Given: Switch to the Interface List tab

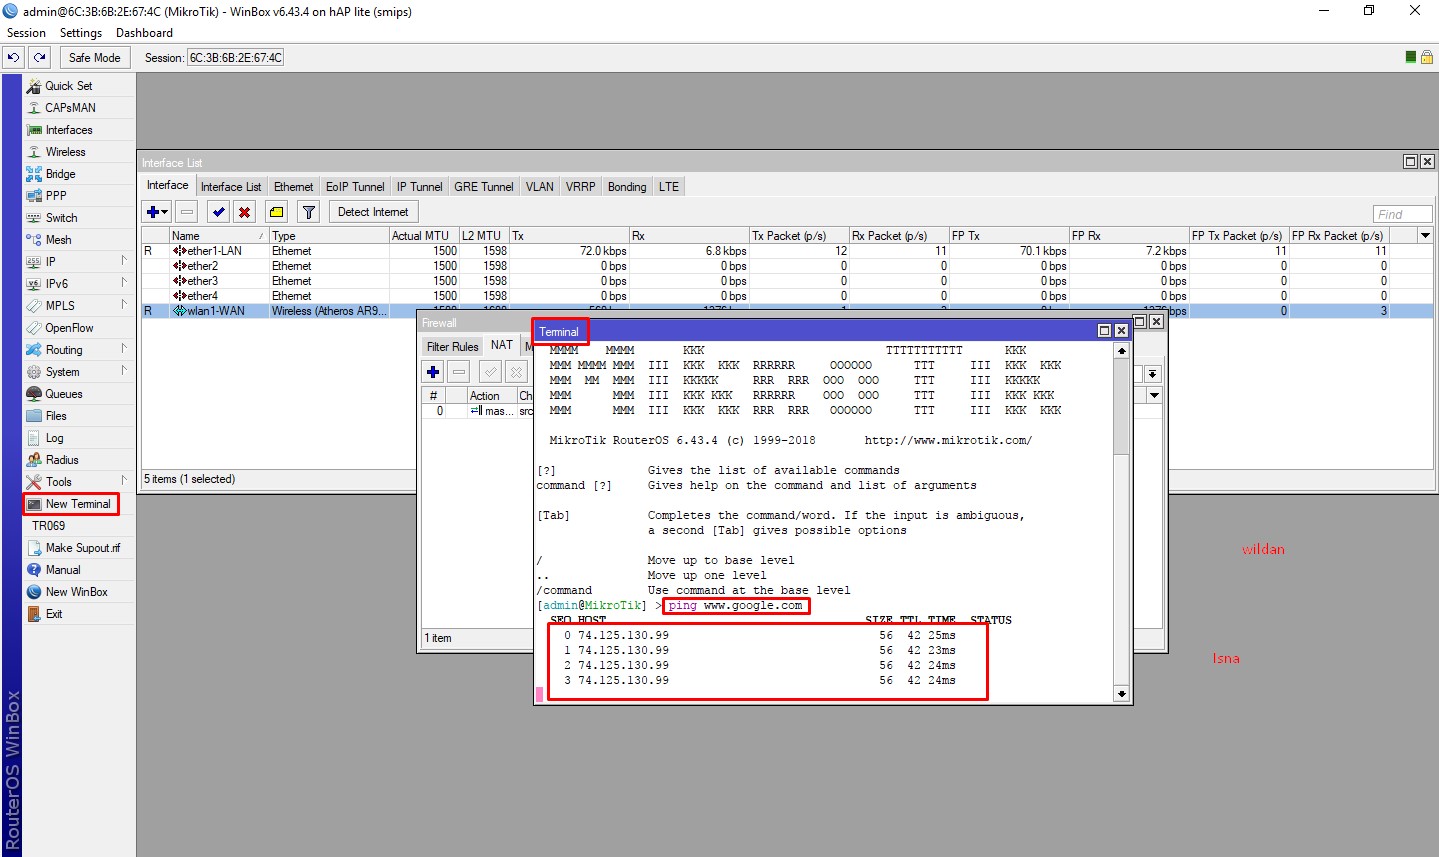Looking at the screenshot, I should click(x=231, y=187).
